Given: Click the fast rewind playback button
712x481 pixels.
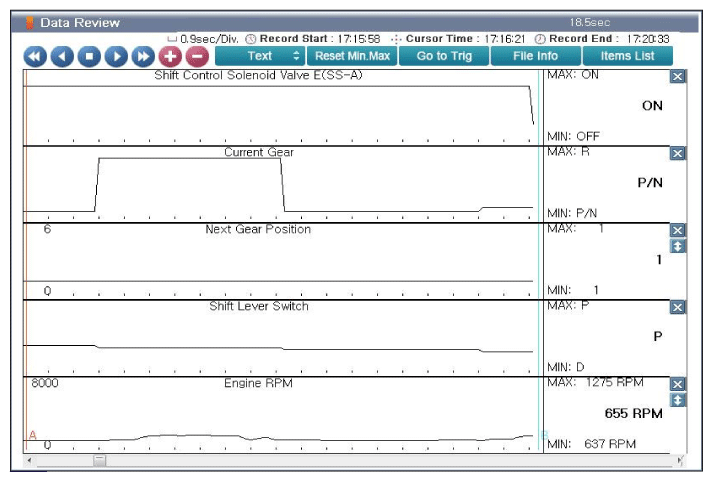Looking at the screenshot, I should 35,57.
